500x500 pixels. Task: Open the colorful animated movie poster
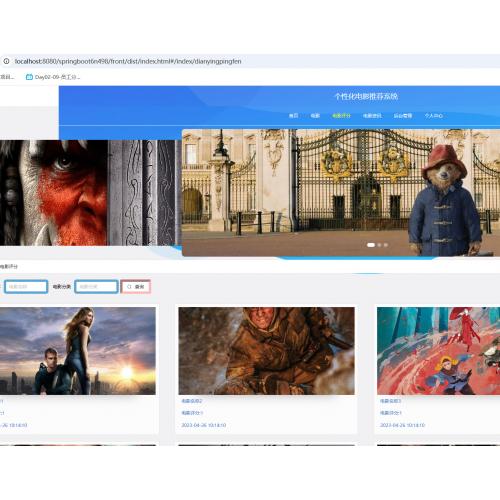pyautogui.click(x=438, y=351)
